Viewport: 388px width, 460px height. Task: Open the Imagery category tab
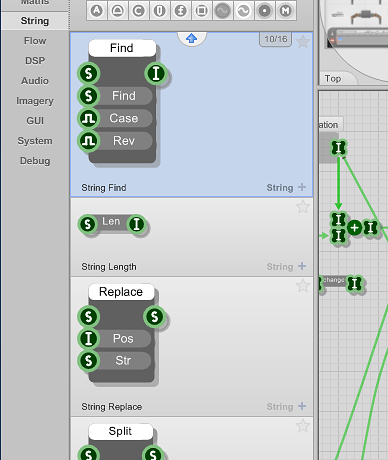coord(35,101)
